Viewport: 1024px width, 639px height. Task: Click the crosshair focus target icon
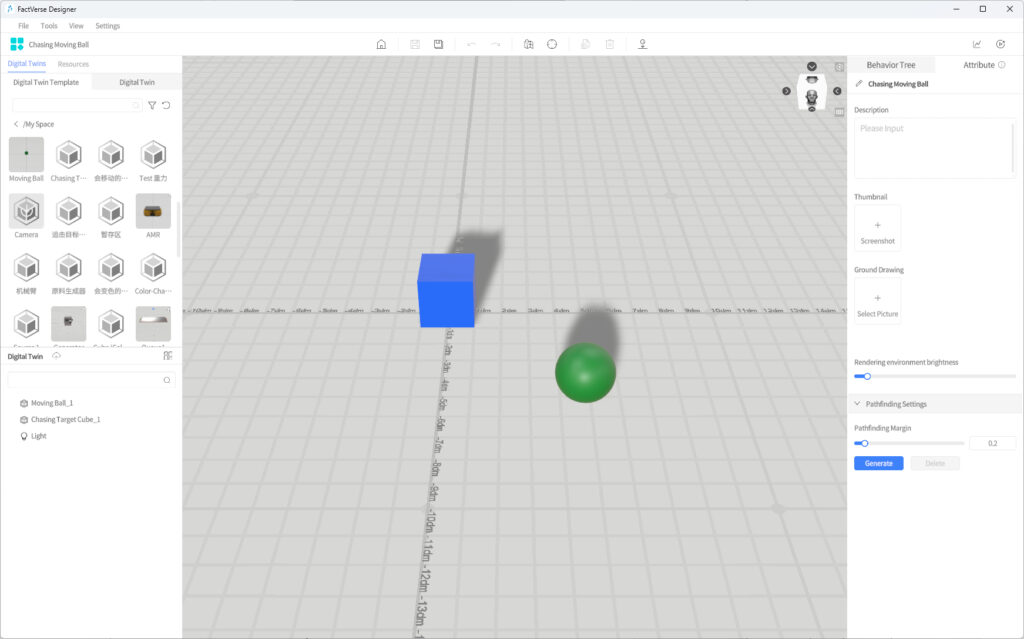point(552,44)
